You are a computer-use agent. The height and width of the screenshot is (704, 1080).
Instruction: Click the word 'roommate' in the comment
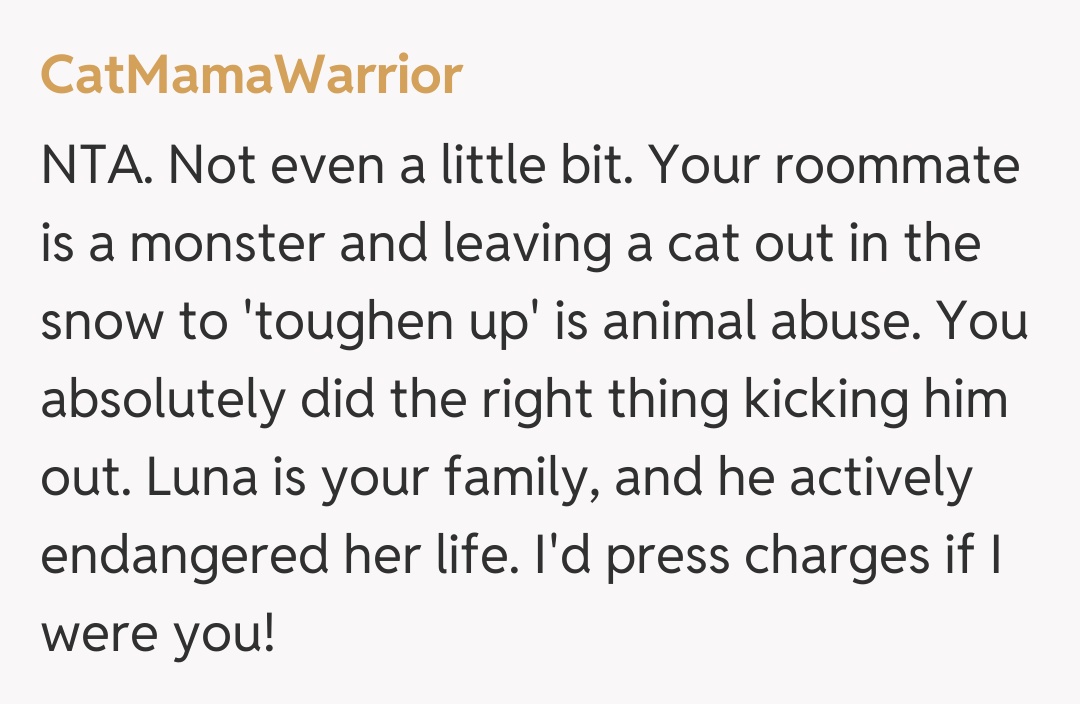point(895,167)
